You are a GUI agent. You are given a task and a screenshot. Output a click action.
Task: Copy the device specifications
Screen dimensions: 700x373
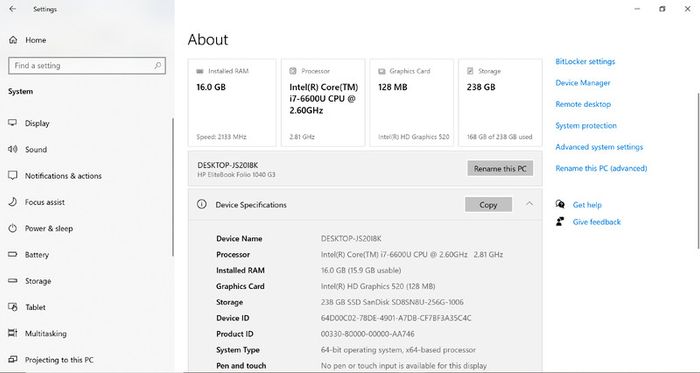pyautogui.click(x=488, y=205)
